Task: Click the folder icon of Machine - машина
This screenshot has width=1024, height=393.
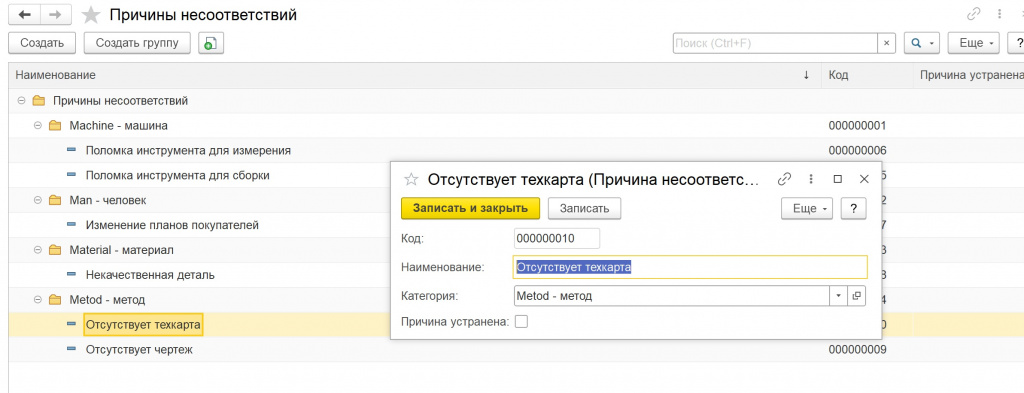Action: point(55,125)
